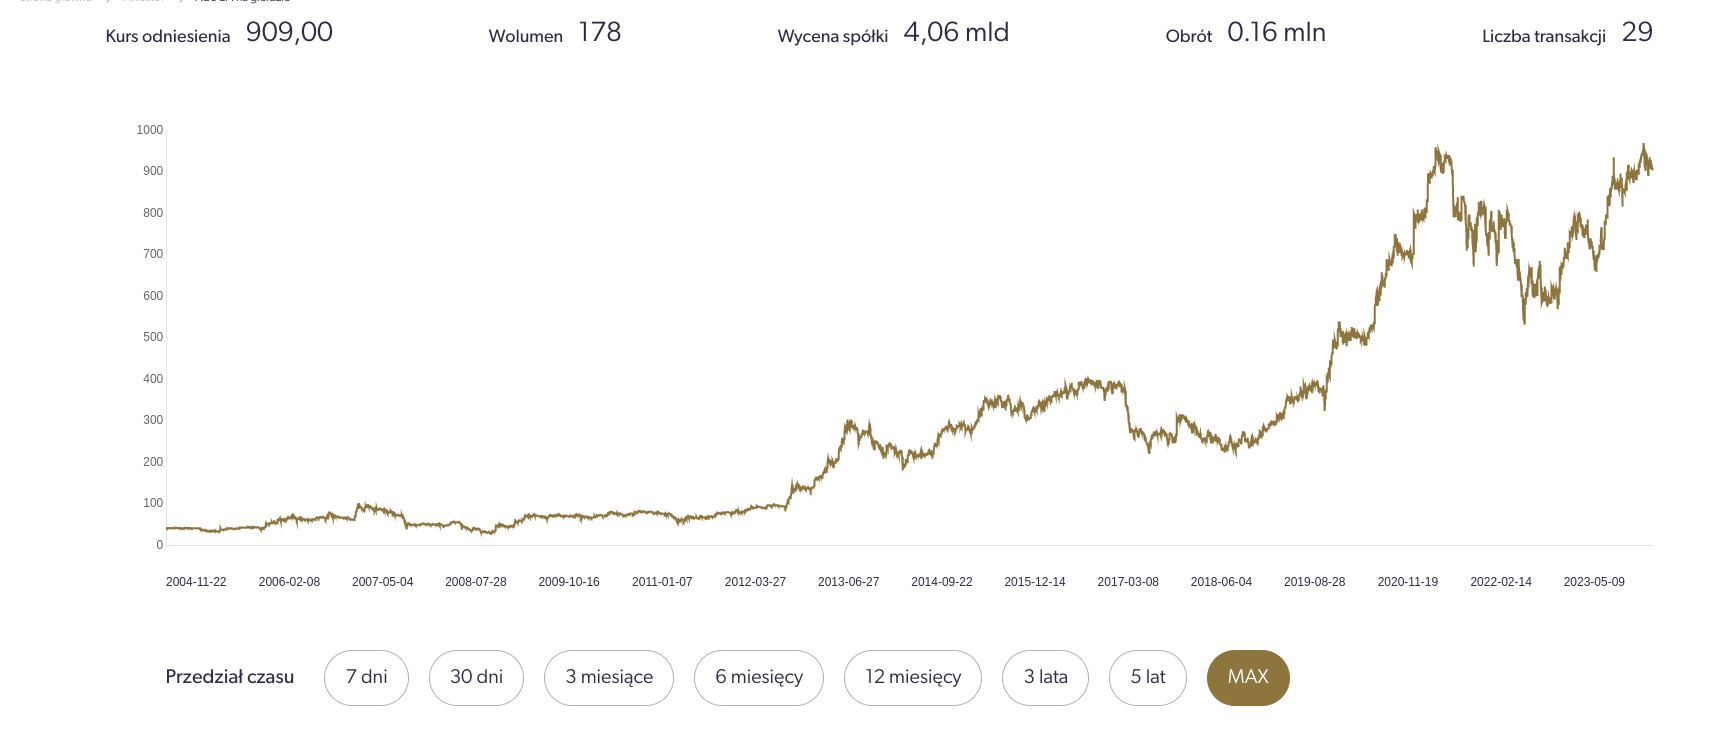
Task: Show the 6 miesięcy price history
Action: tap(759, 677)
